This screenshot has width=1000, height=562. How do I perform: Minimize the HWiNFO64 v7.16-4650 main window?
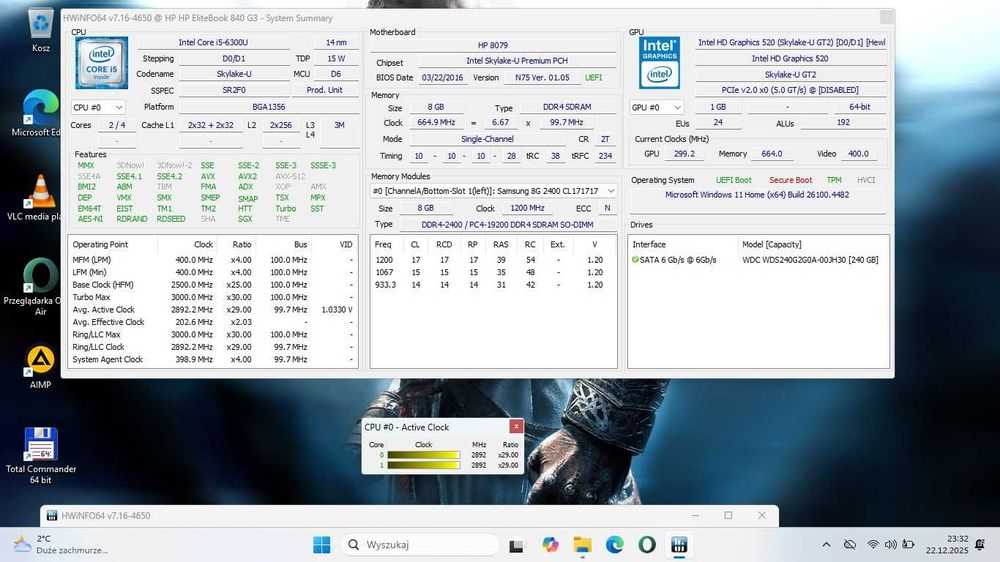(x=695, y=515)
